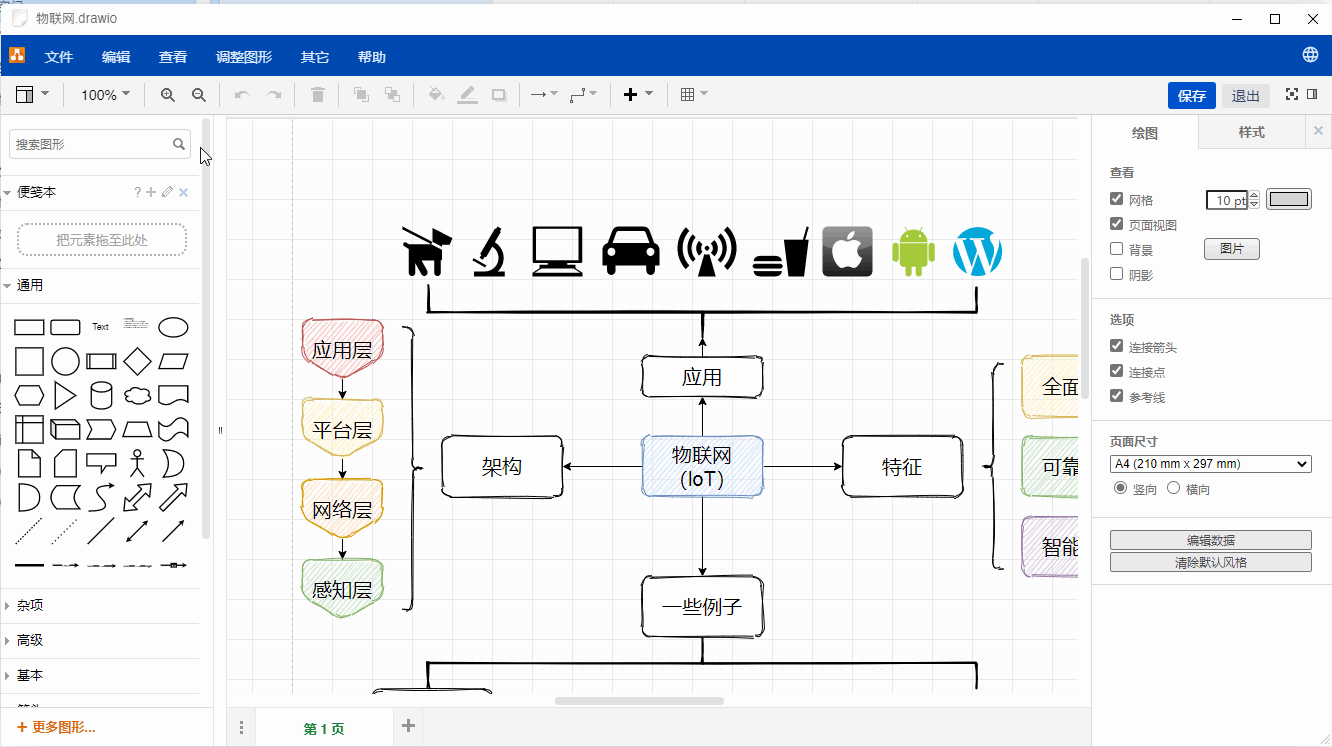Click the language globe icon
This screenshot has width=1332, height=747.
[x=1310, y=55]
